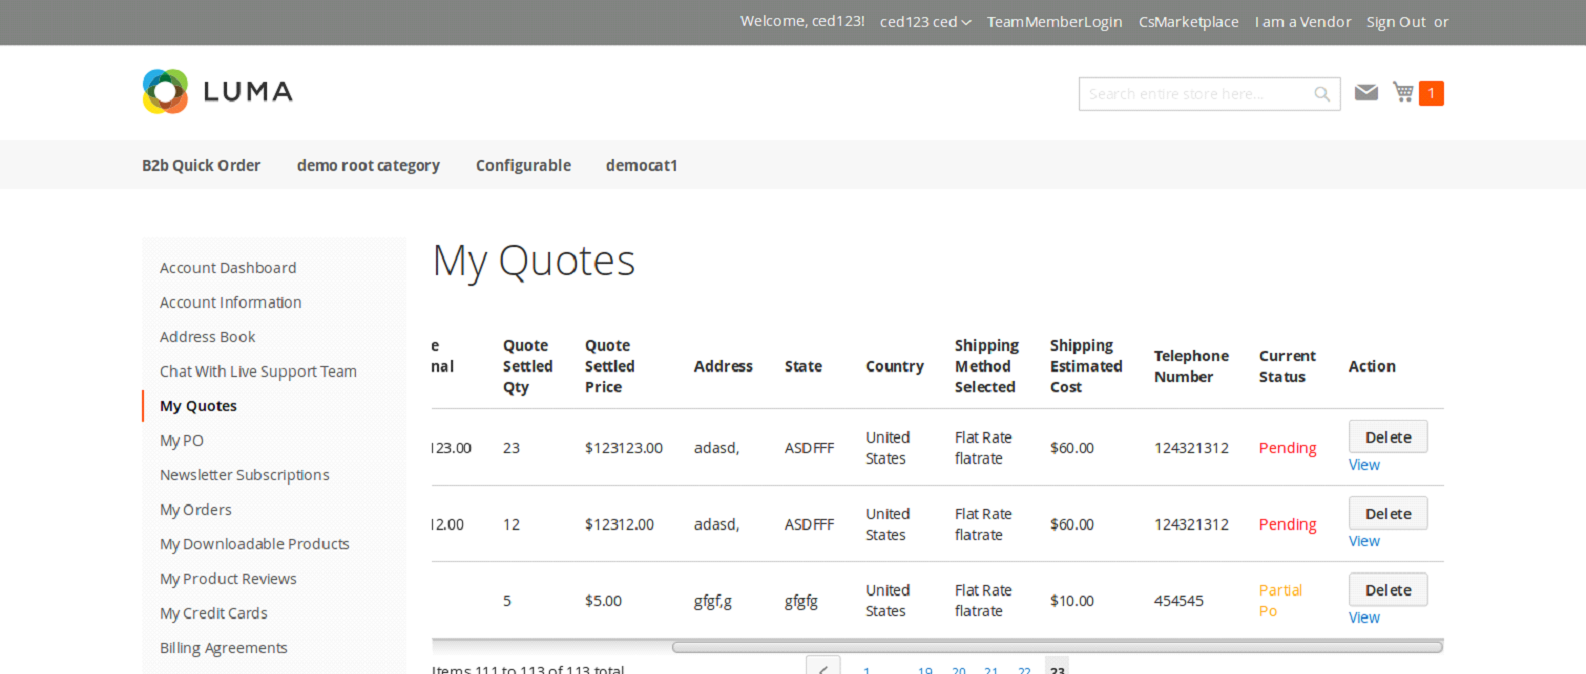The width and height of the screenshot is (1586, 674).
Task: Click the My Quotes page heading
Action: coord(534,261)
